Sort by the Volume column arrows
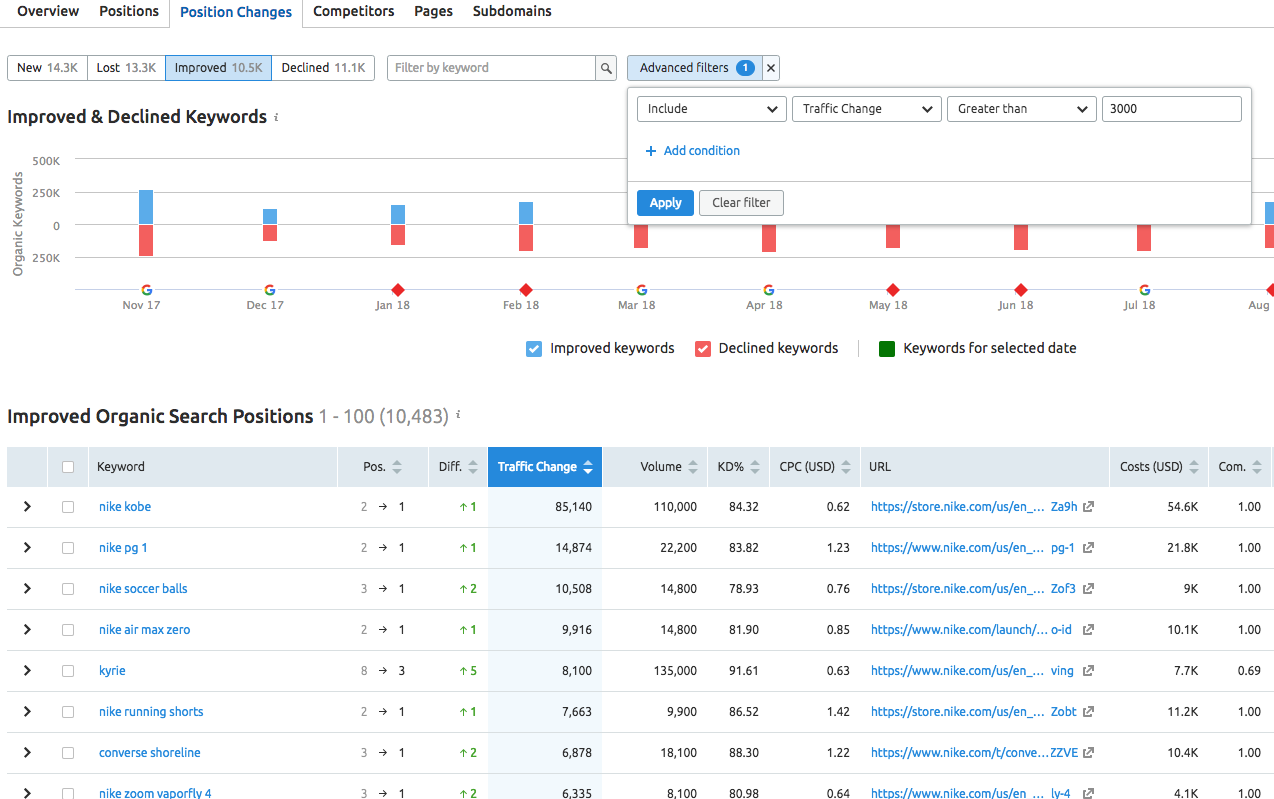Viewport: 1274px width, 799px height. 692,467
